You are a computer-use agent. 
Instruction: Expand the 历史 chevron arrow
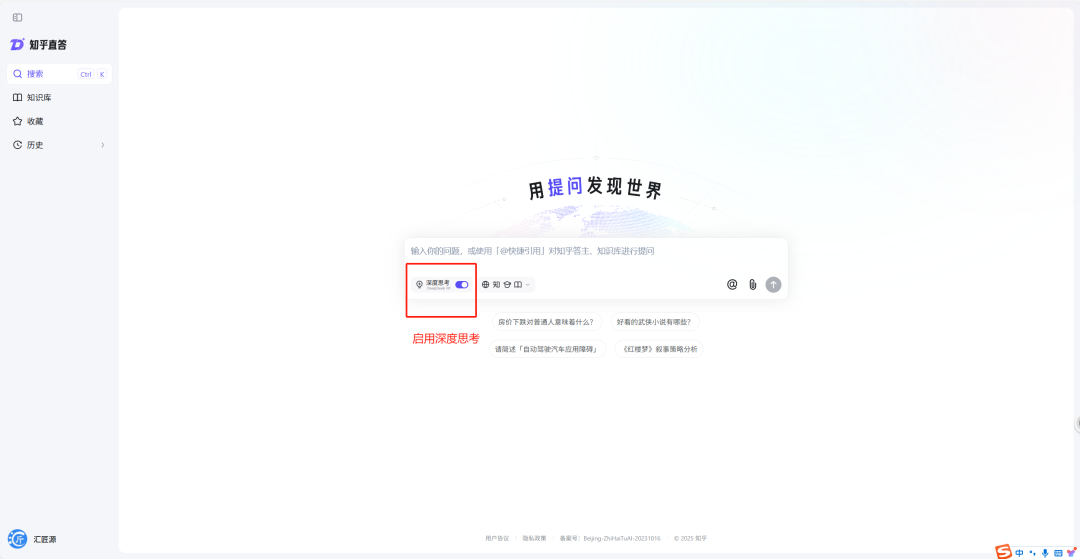[103, 145]
